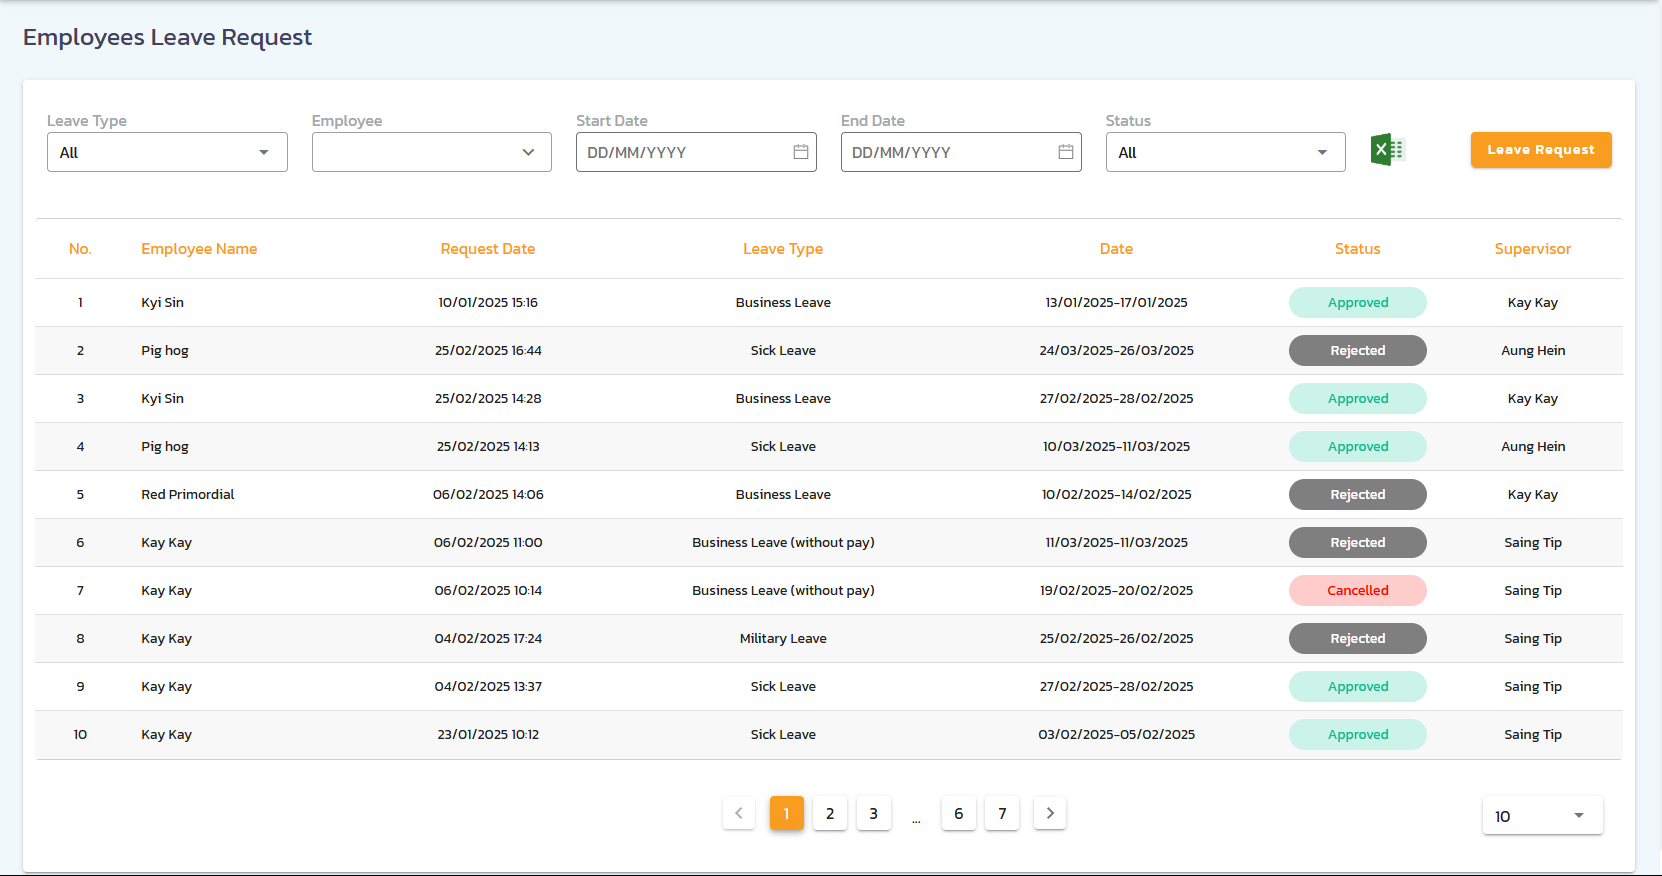Click the Approved status badge in row 1
This screenshot has height=876, width=1662.
1357,302
